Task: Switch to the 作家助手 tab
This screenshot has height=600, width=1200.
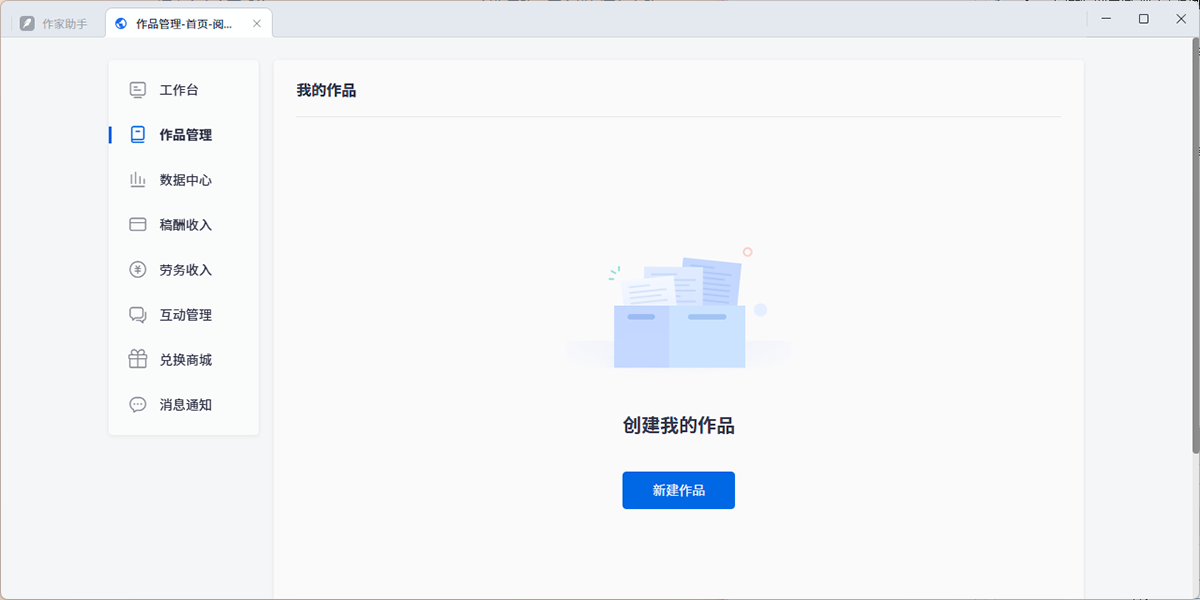Action: pos(64,23)
